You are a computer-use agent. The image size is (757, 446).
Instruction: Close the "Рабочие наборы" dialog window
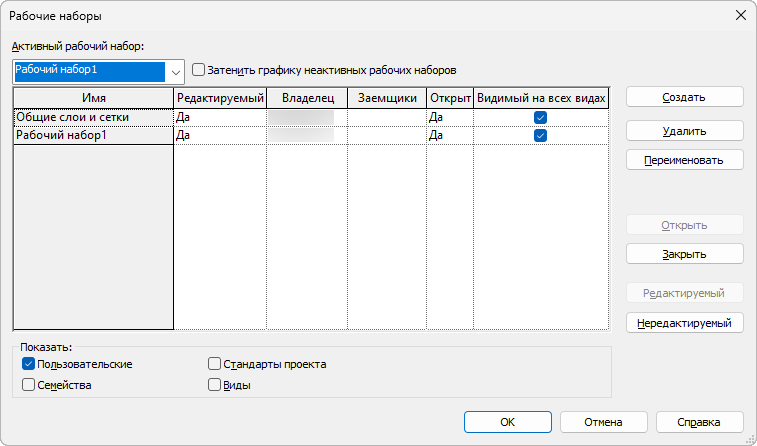pos(741,16)
